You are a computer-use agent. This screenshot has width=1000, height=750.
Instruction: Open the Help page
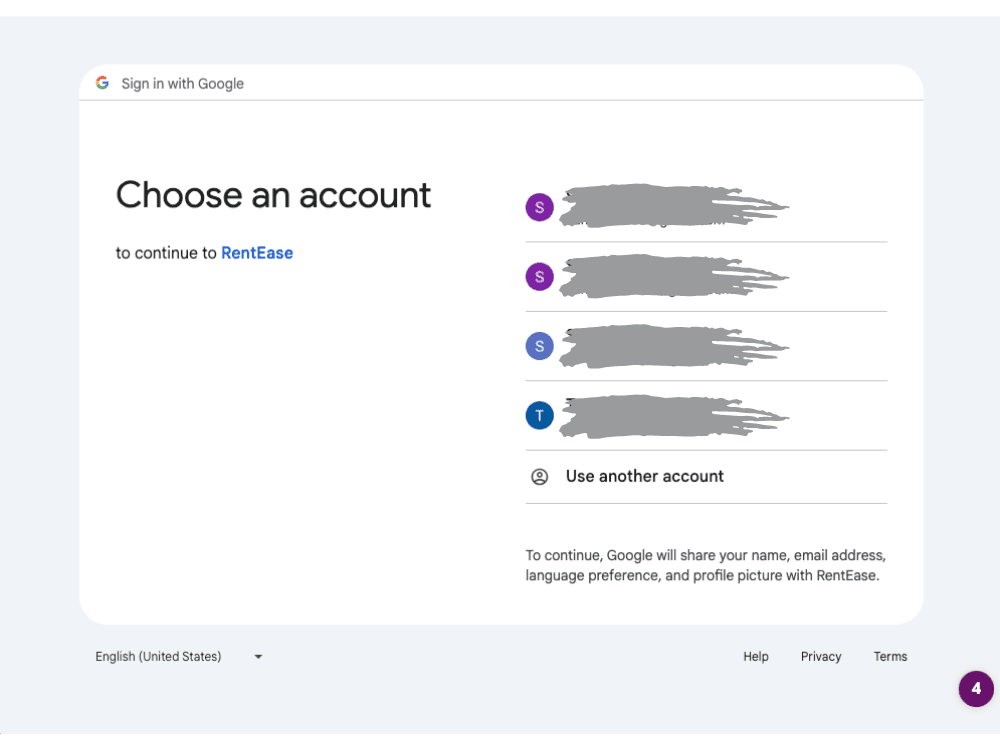pos(756,656)
